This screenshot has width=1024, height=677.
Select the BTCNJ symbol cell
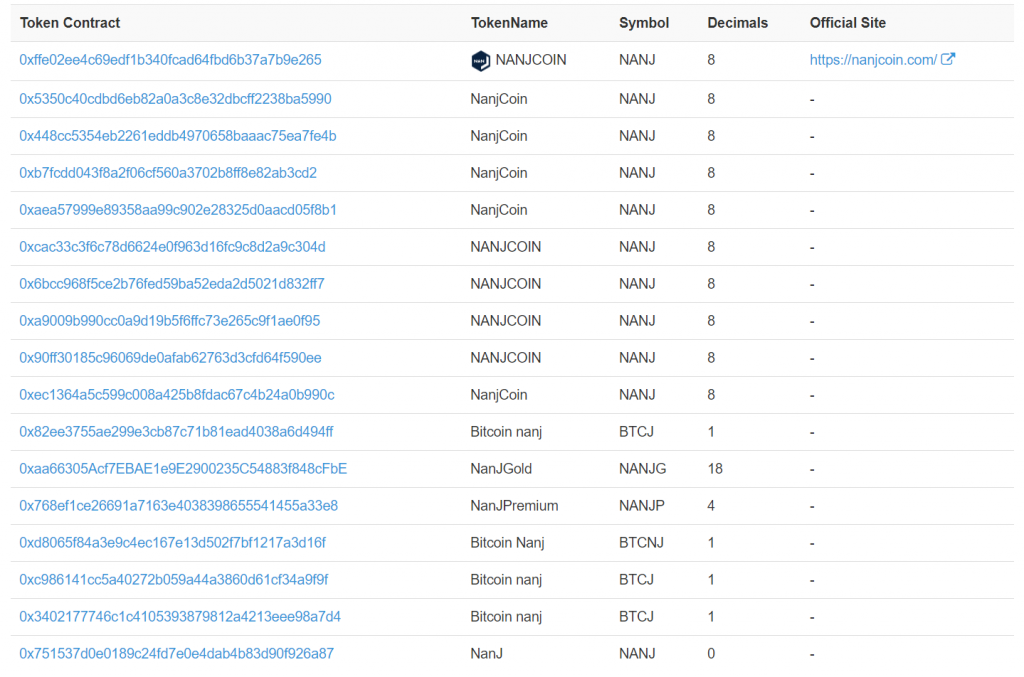pos(641,543)
